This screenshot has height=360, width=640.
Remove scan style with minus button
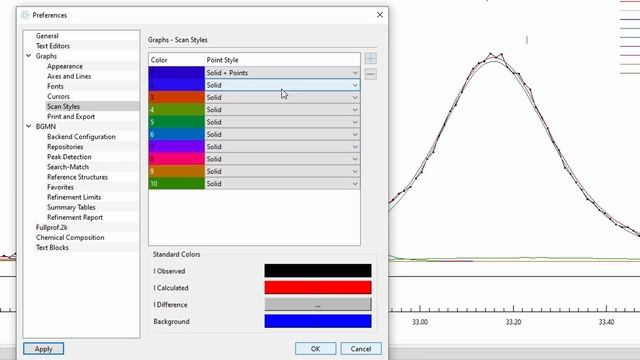coord(370,74)
